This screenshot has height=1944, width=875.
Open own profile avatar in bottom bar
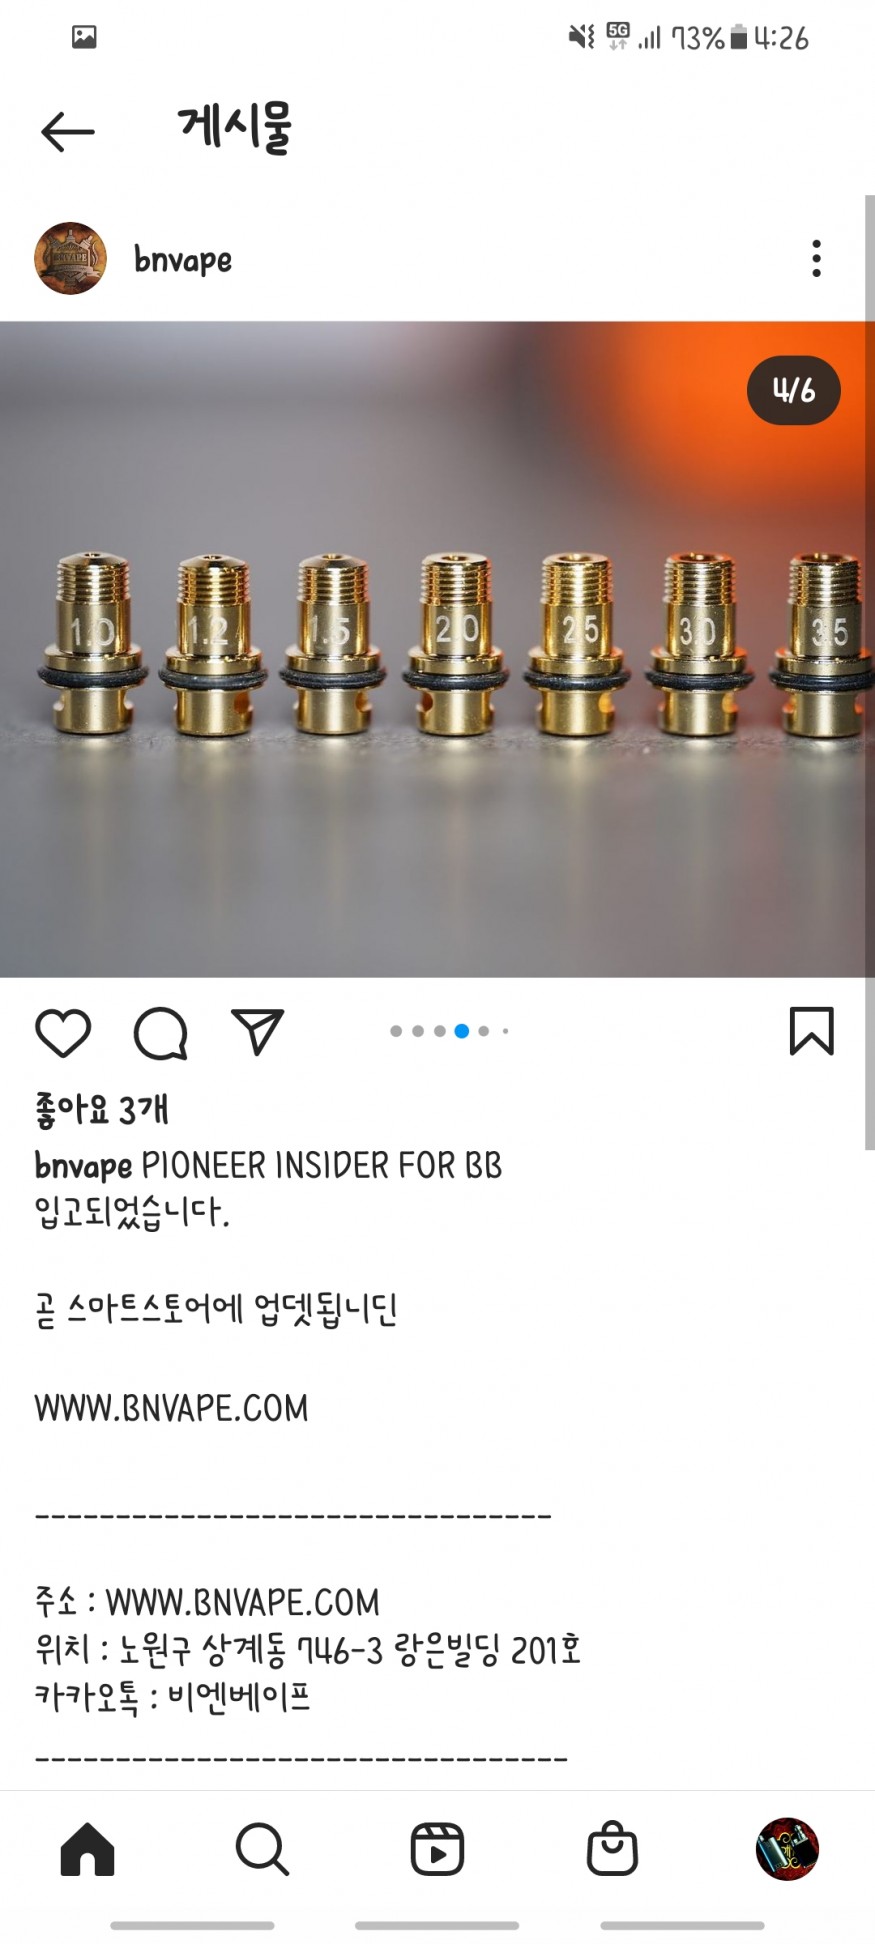[x=787, y=1849]
